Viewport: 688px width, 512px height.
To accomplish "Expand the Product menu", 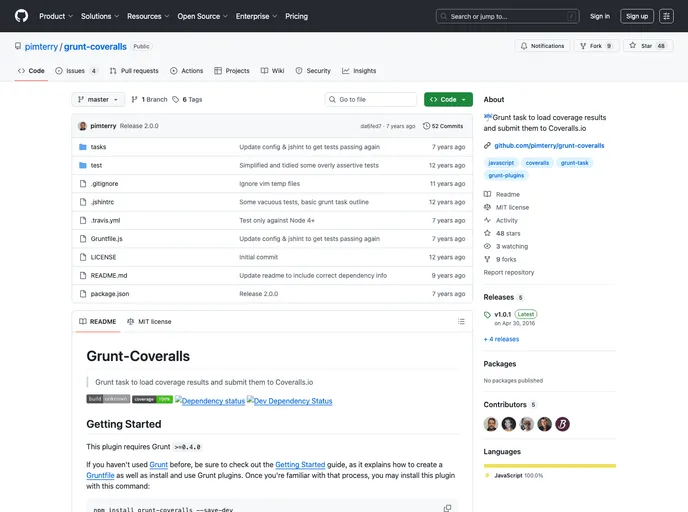I will 55,16.
